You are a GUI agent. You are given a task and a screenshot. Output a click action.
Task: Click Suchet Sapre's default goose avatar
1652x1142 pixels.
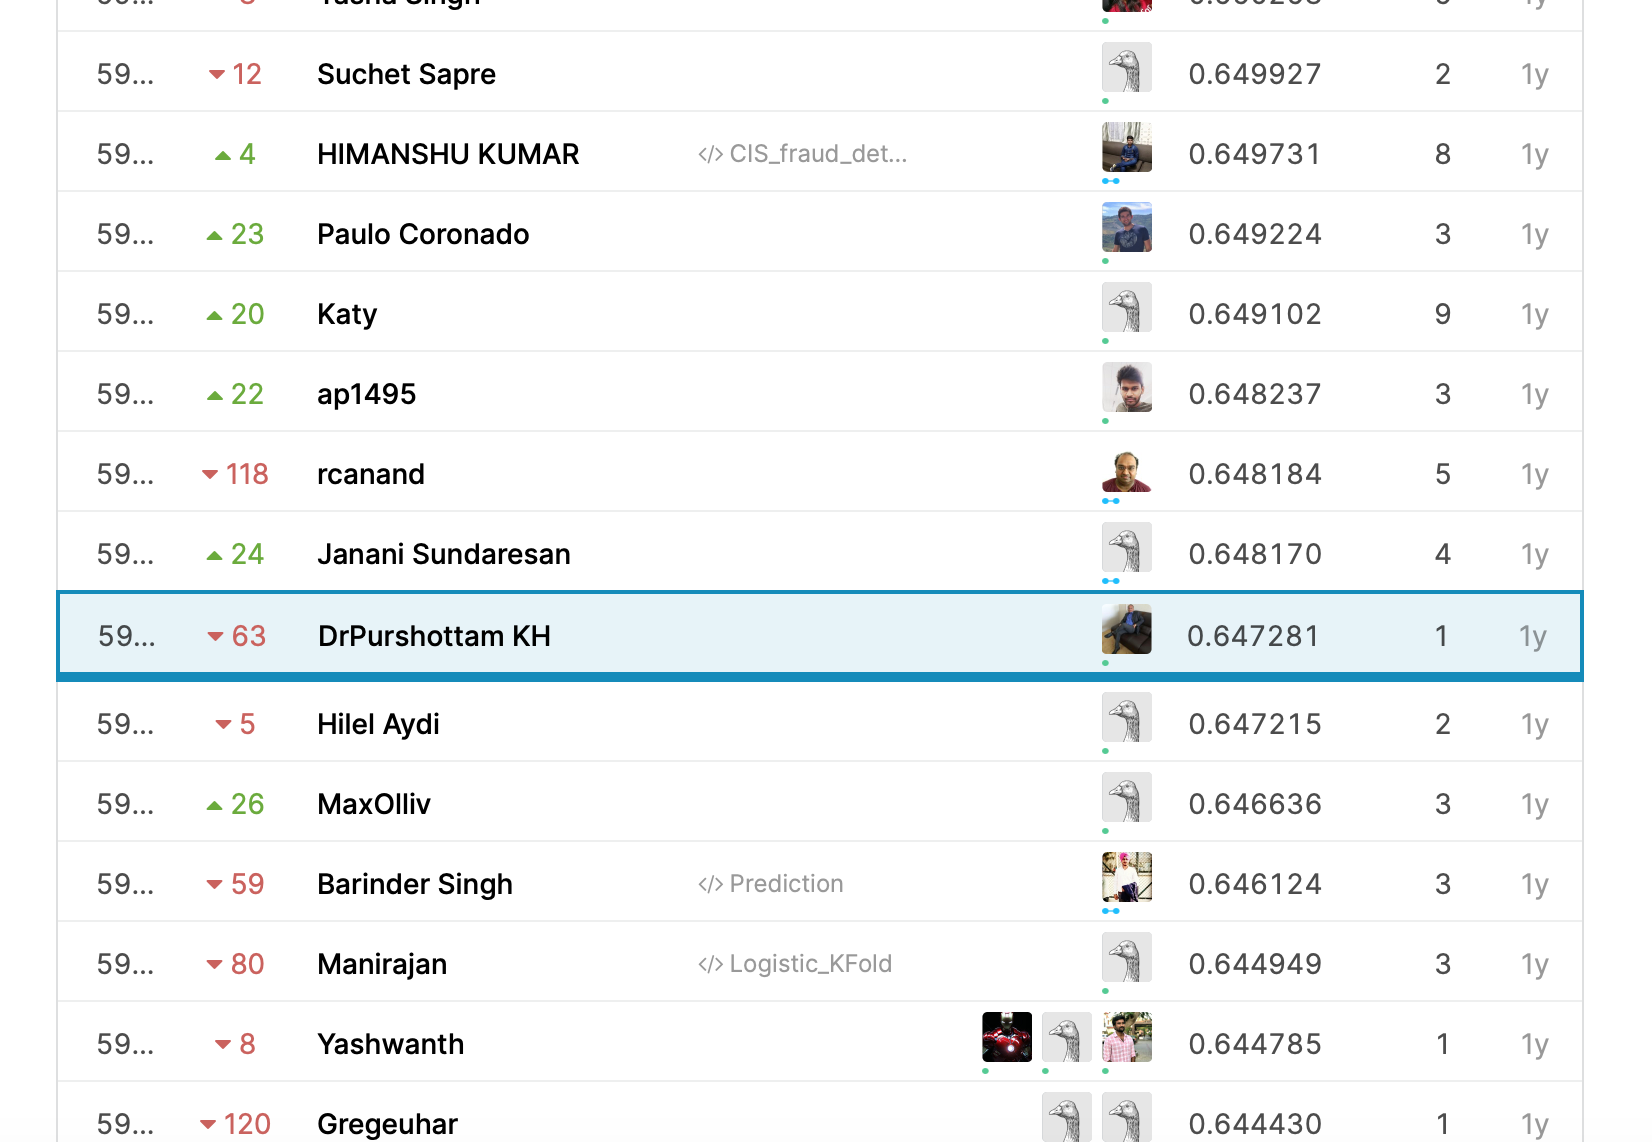tap(1126, 68)
